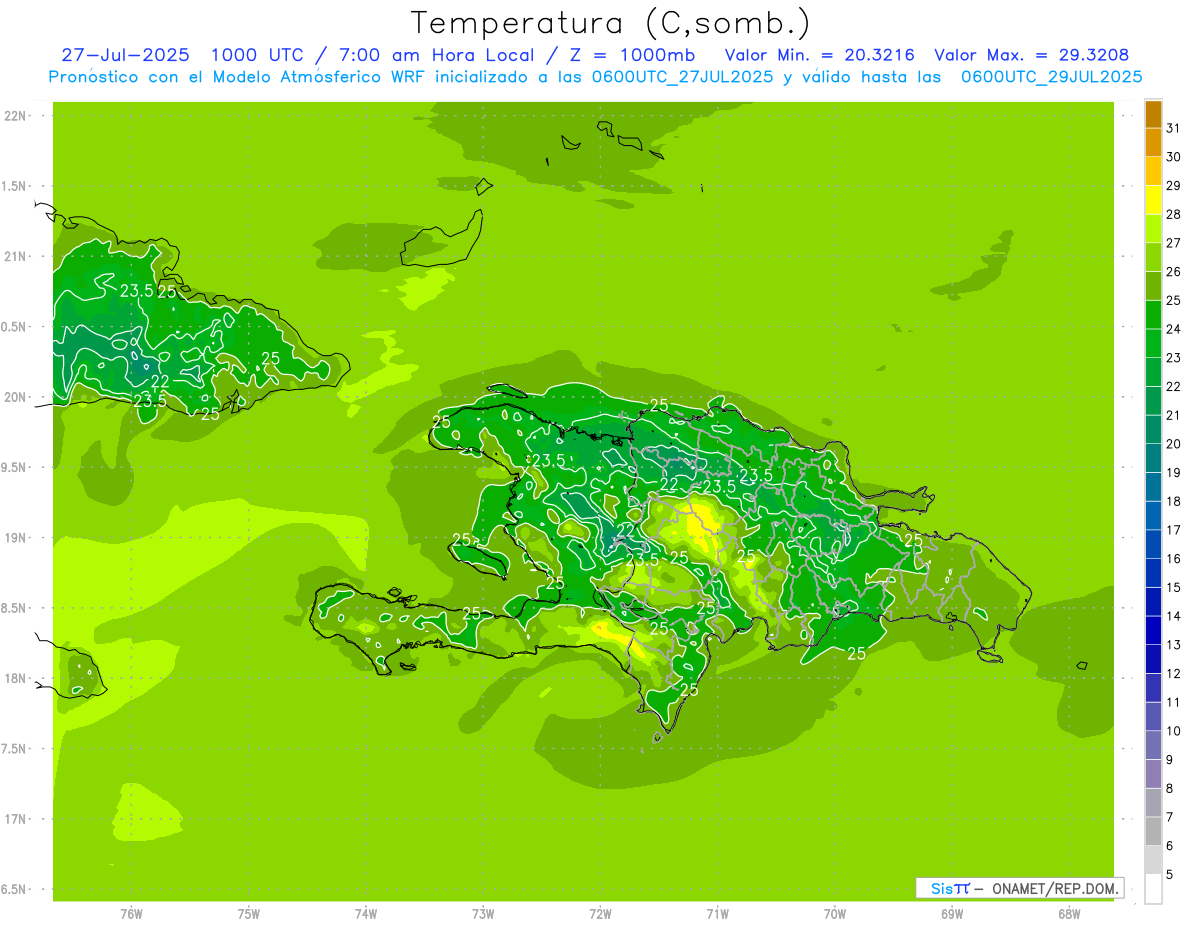Click the legend value "20"
Image resolution: width=1200 pixels, height=927 pixels.
pos(1173,444)
